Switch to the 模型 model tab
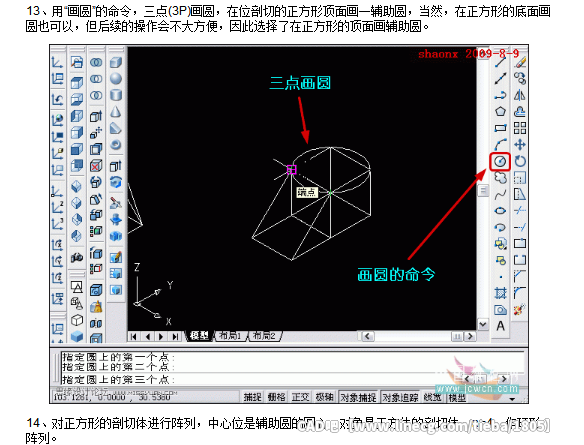This screenshot has width=584, height=445. point(199,336)
